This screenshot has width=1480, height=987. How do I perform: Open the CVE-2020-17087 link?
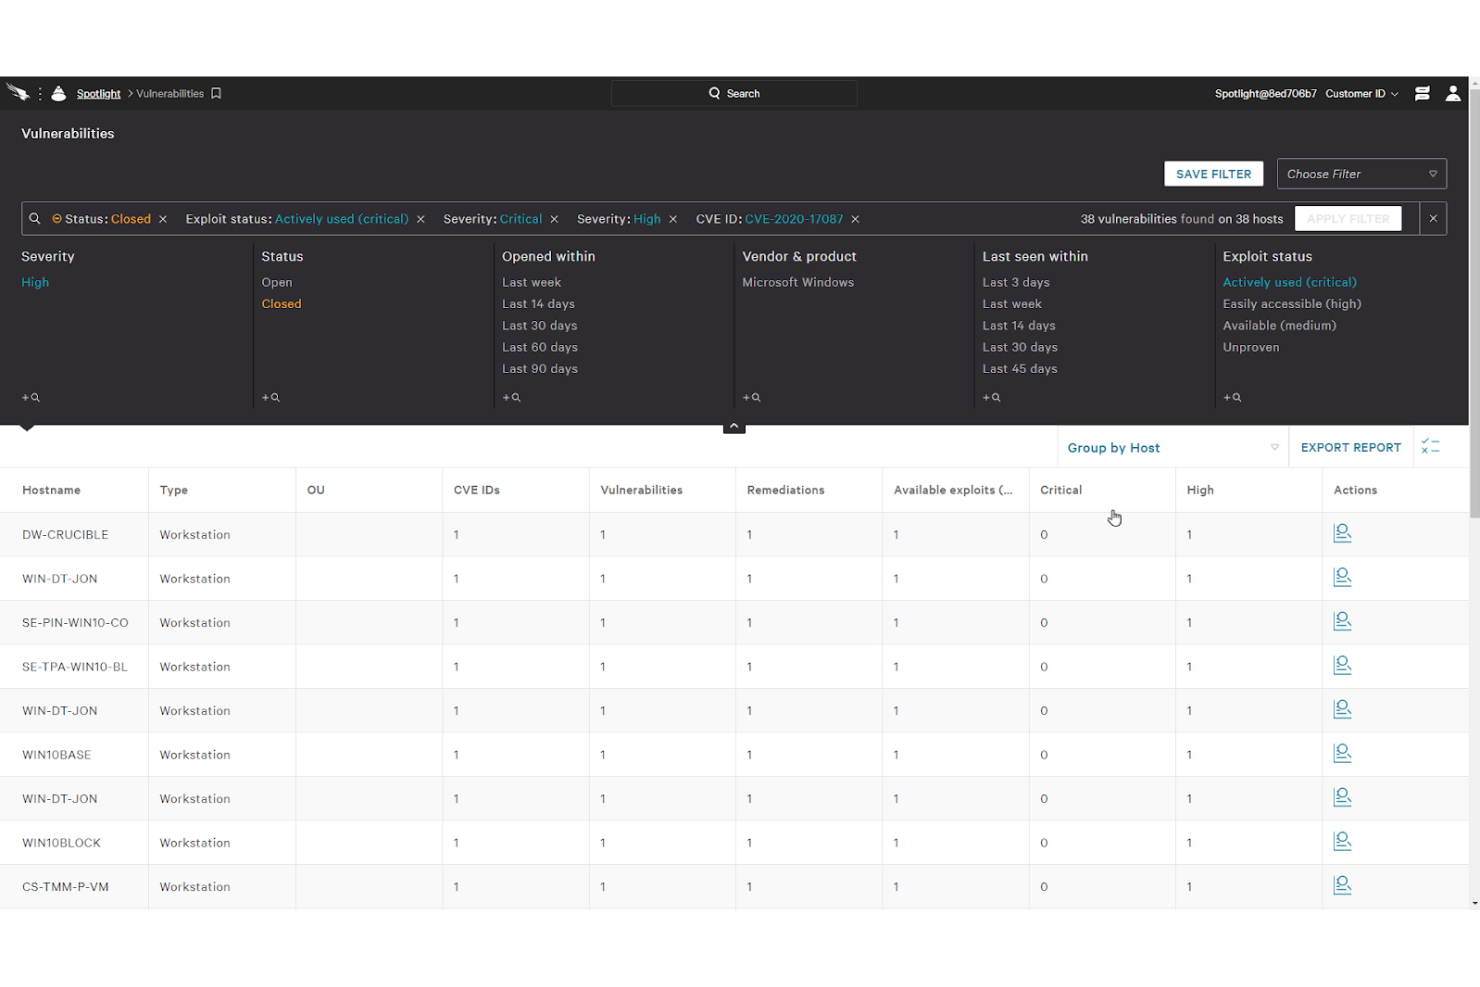(x=795, y=218)
